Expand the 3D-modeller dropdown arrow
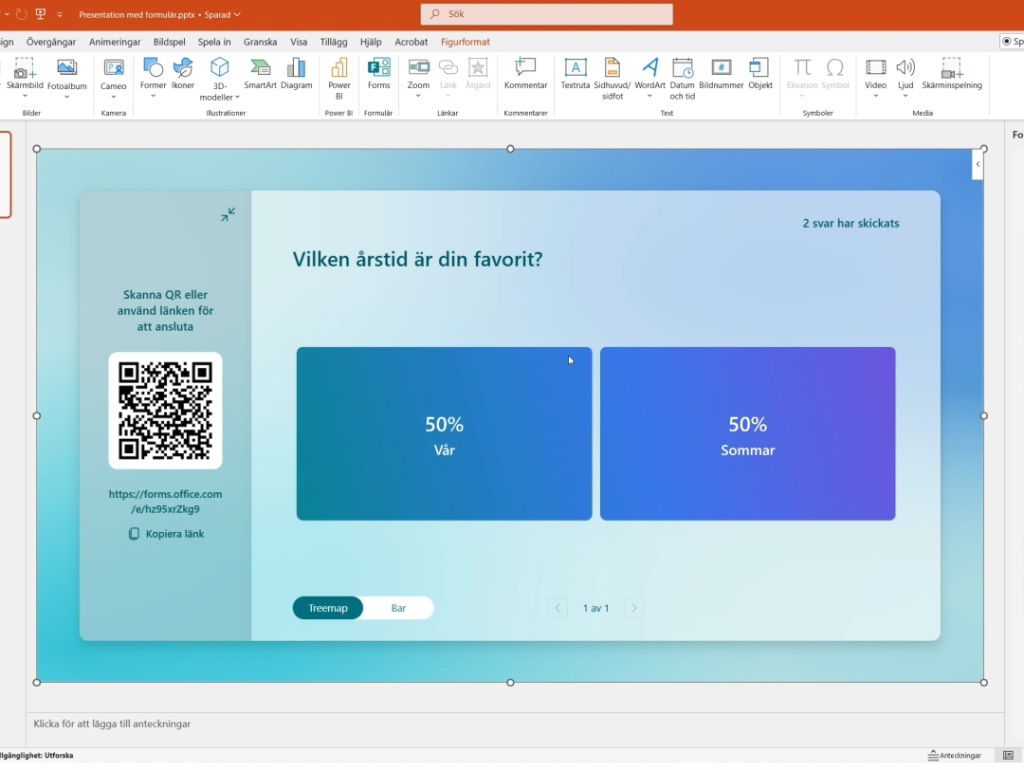The image size is (1024, 770). click(237, 97)
